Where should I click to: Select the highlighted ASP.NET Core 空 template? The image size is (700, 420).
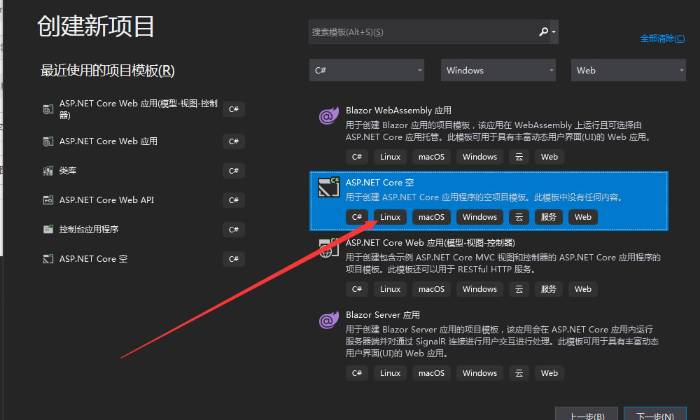click(489, 201)
